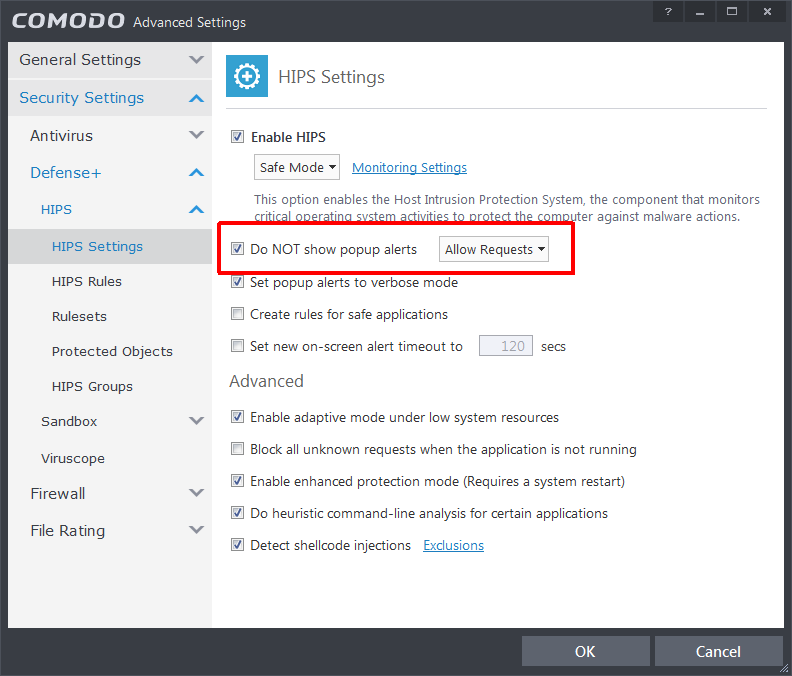Open the Allow Requests dropdown
792x676 pixels.
point(493,249)
